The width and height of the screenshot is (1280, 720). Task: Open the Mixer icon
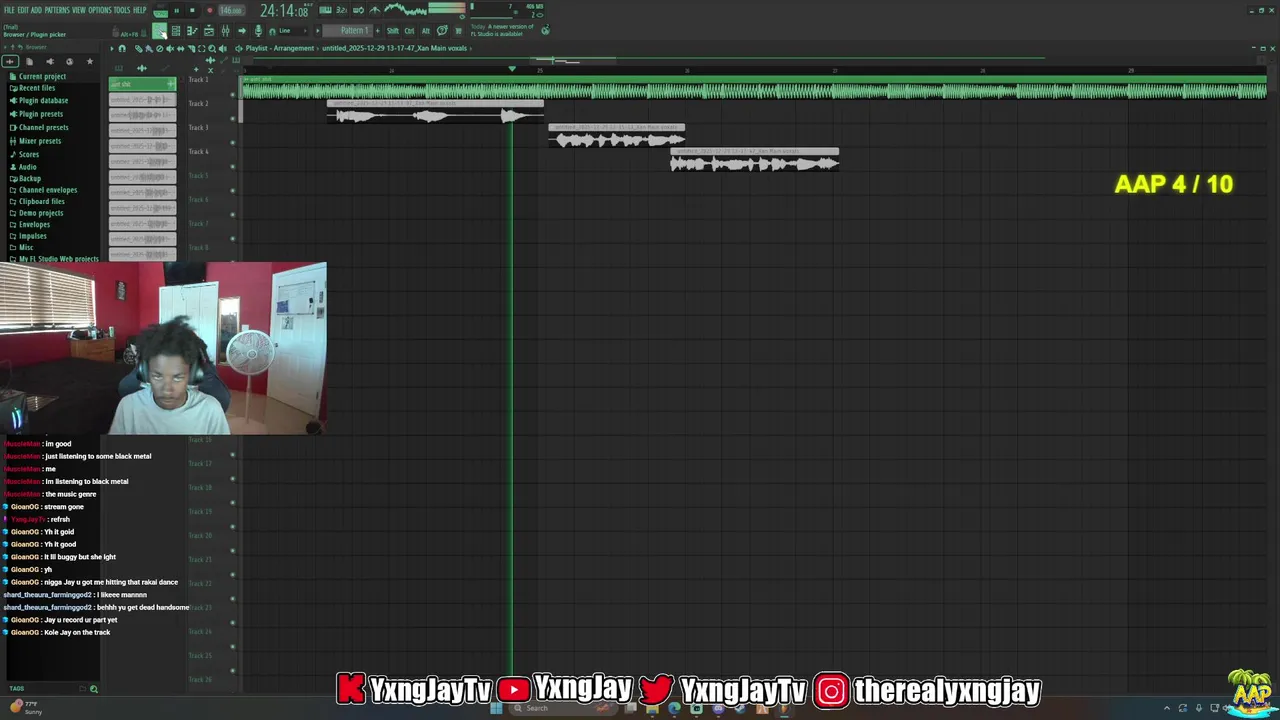tap(226, 31)
